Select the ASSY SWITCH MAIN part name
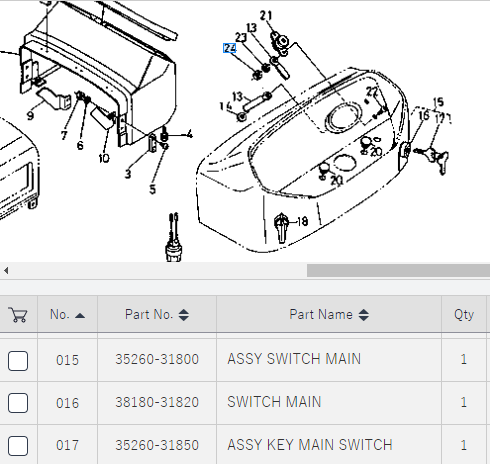Screen dimensions: 490x464 pos(294,359)
